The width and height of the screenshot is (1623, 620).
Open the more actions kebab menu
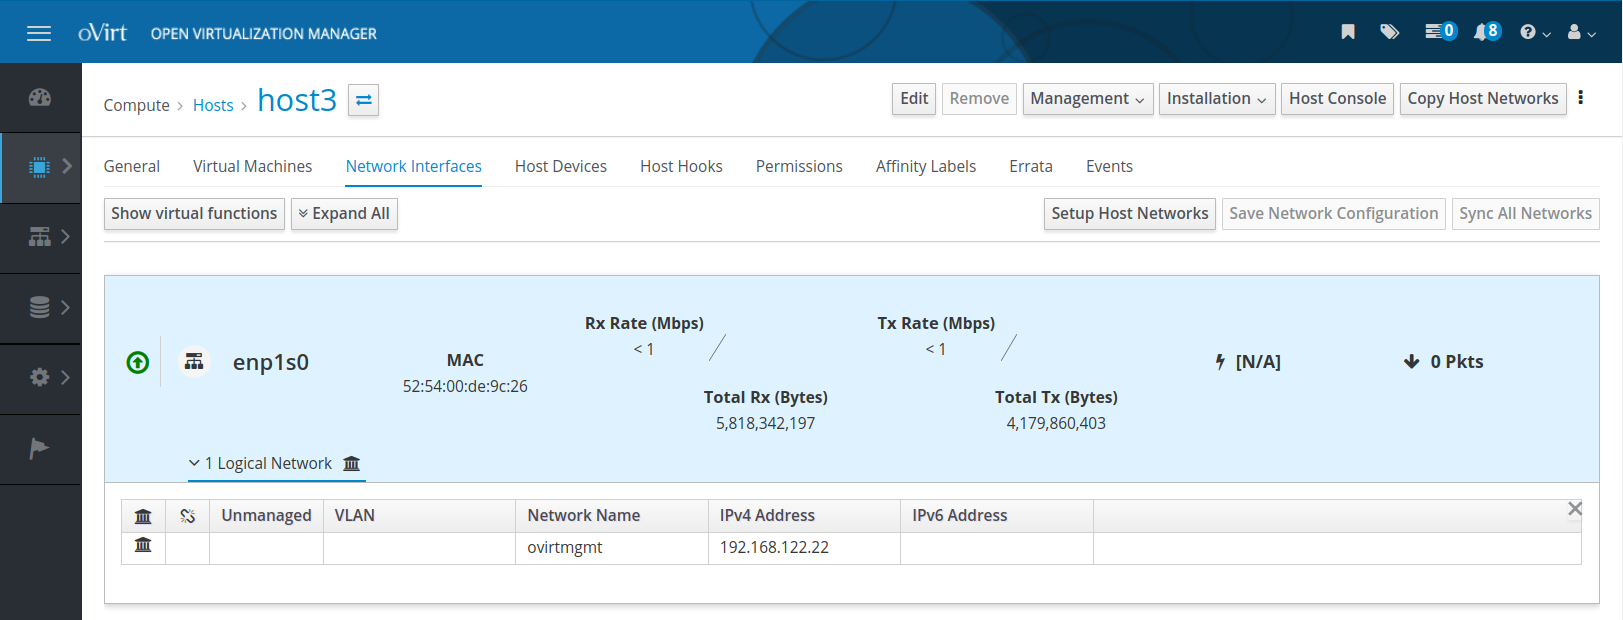(x=1580, y=98)
